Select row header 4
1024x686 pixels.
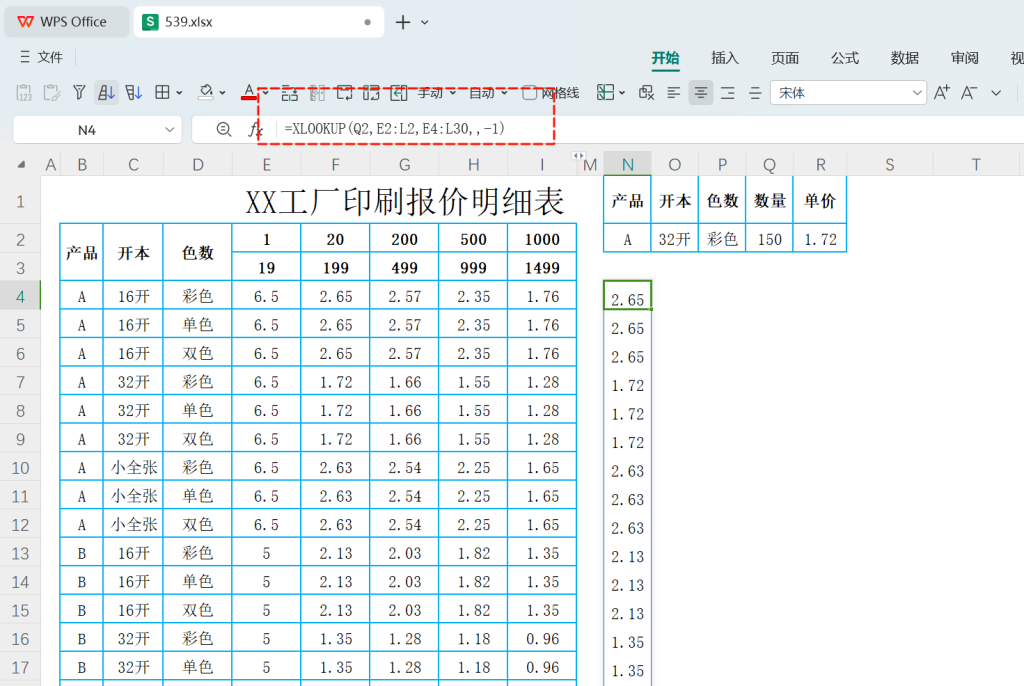(20, 297)
